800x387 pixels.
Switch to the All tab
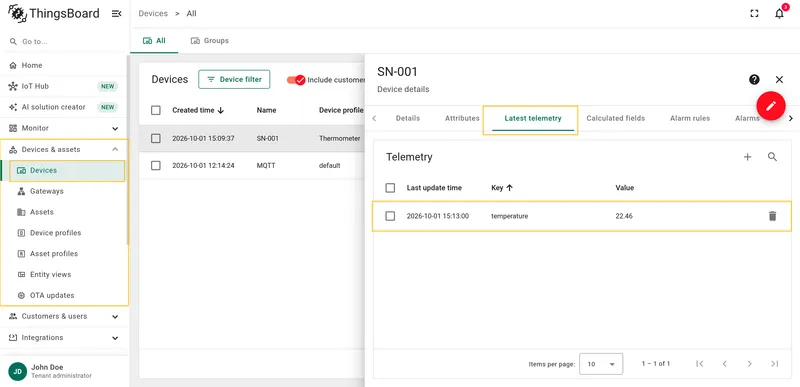coord(154,41)
